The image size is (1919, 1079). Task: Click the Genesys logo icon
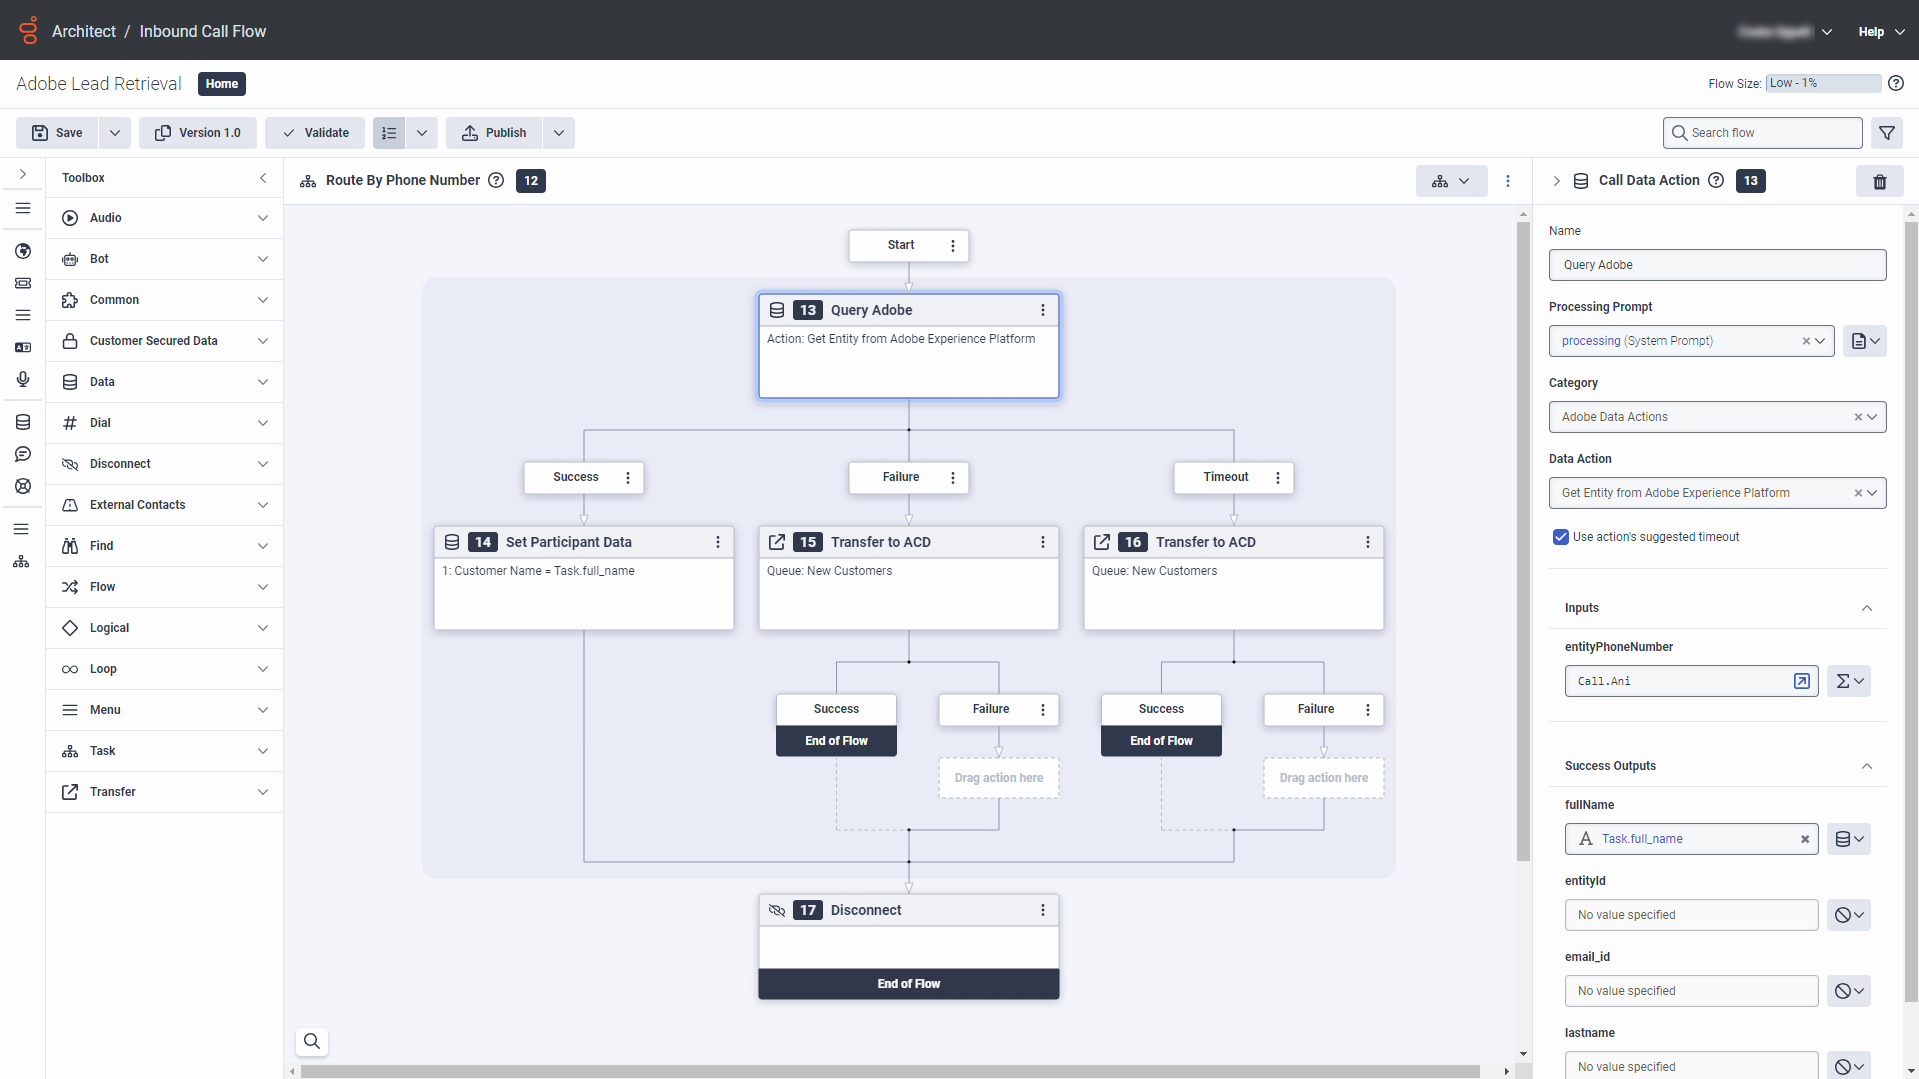click(28, 30)
